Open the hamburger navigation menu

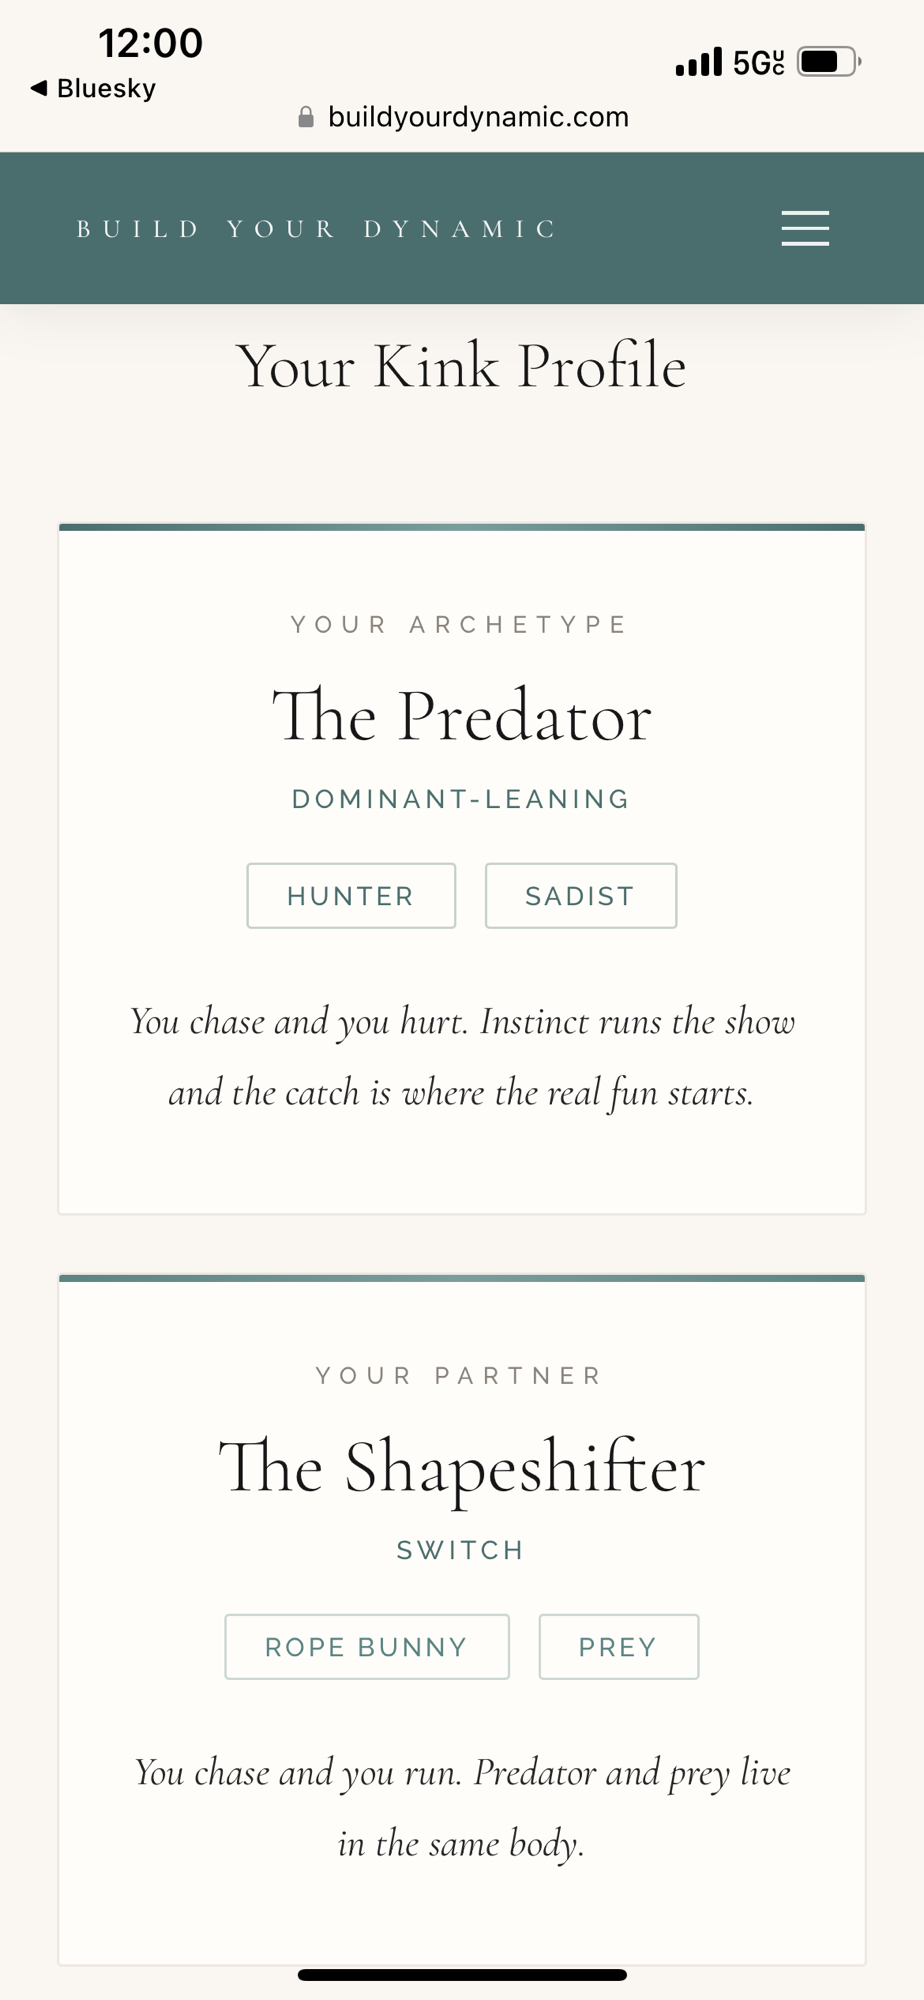click(805, 228)
